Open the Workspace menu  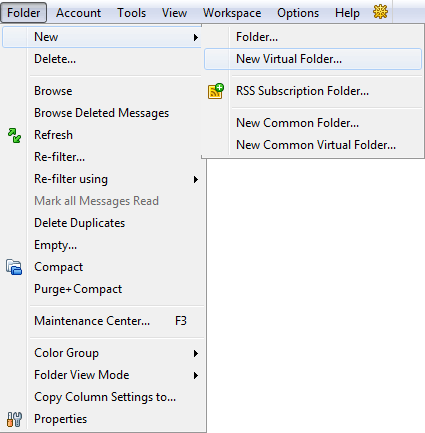[232, 13]
